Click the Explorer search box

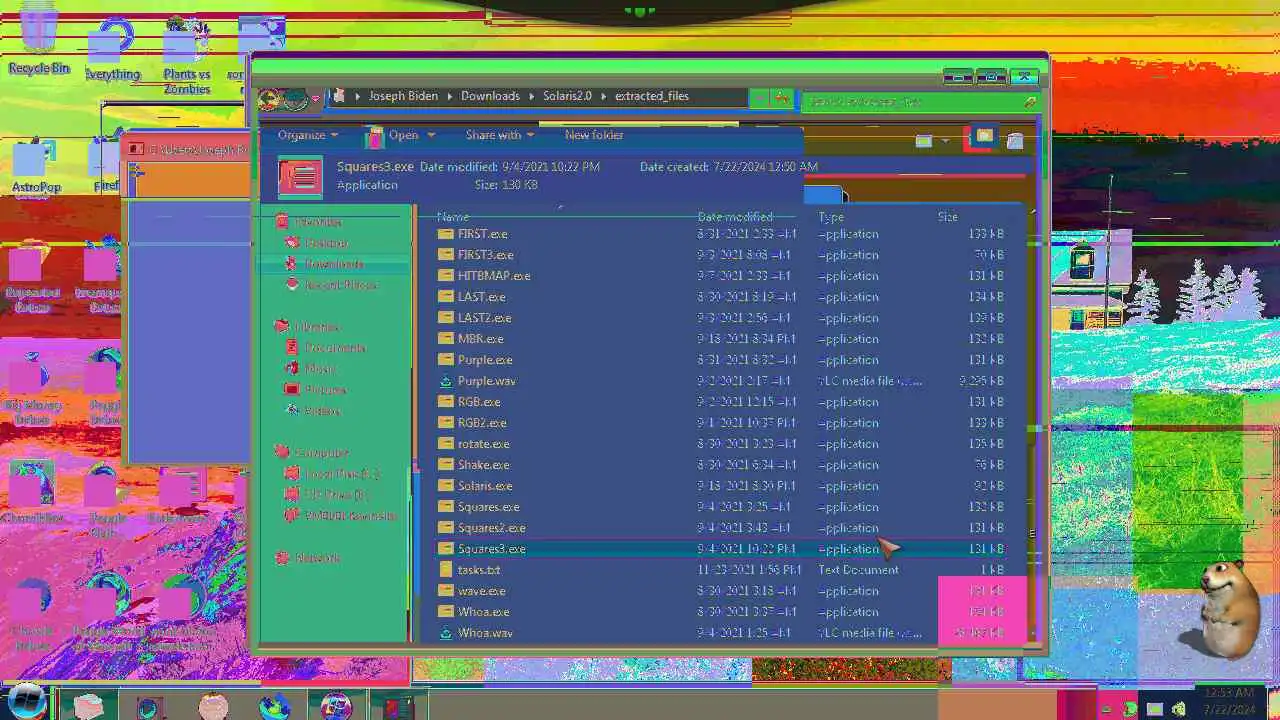[919, 102]
